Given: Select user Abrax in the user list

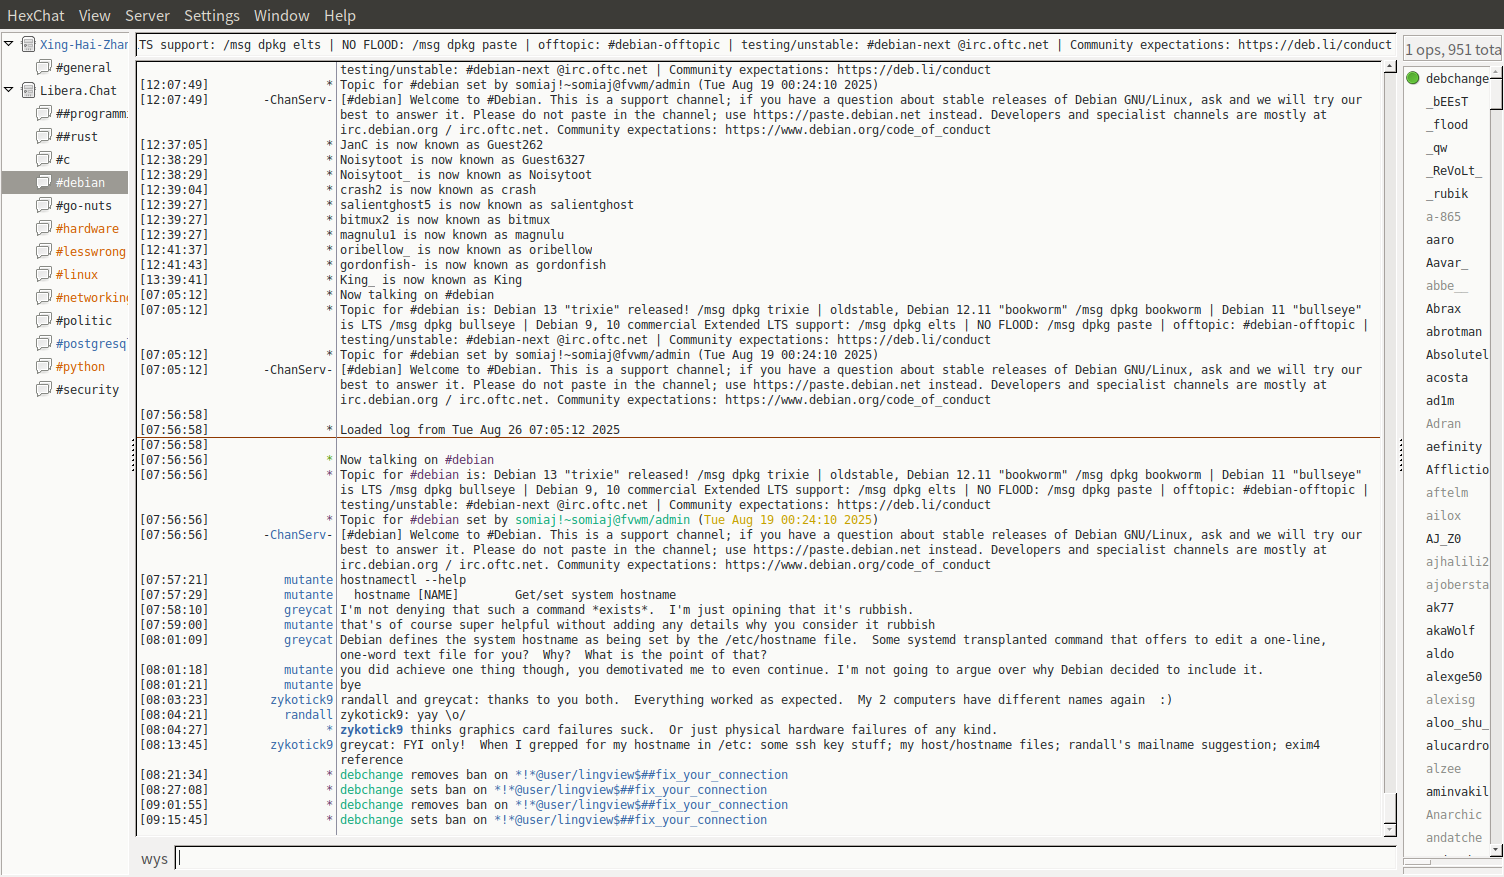Looking at the screenshot, I should tap(1443, 308).
